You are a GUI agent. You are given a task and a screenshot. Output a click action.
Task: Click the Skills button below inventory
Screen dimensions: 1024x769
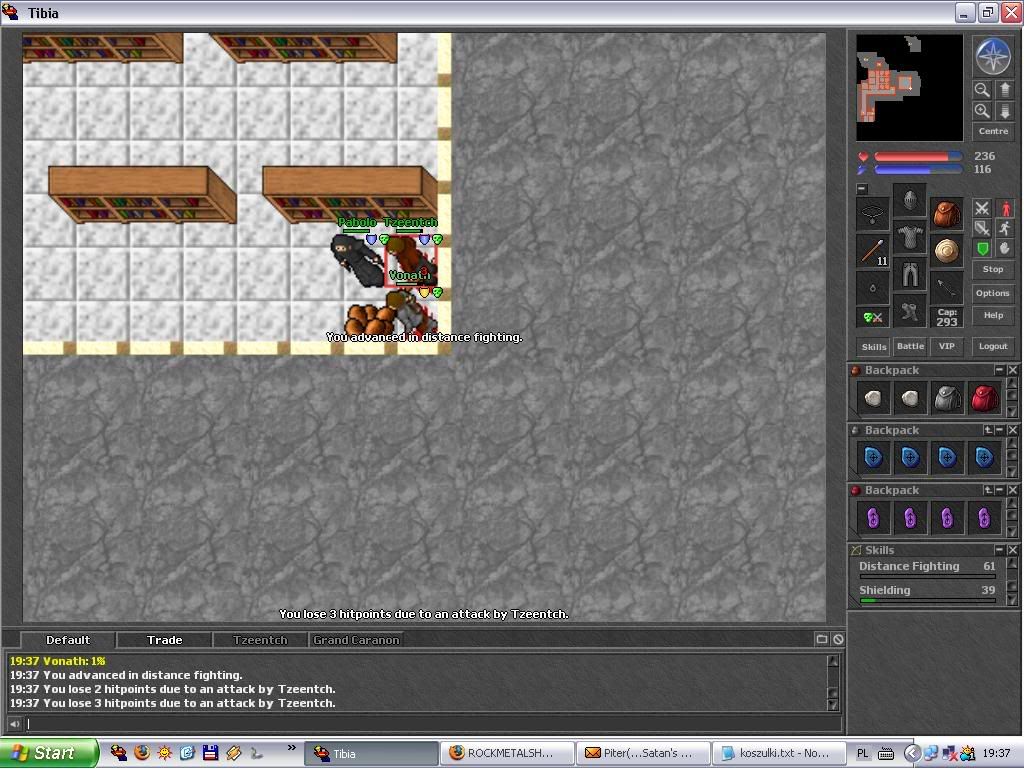874,347
